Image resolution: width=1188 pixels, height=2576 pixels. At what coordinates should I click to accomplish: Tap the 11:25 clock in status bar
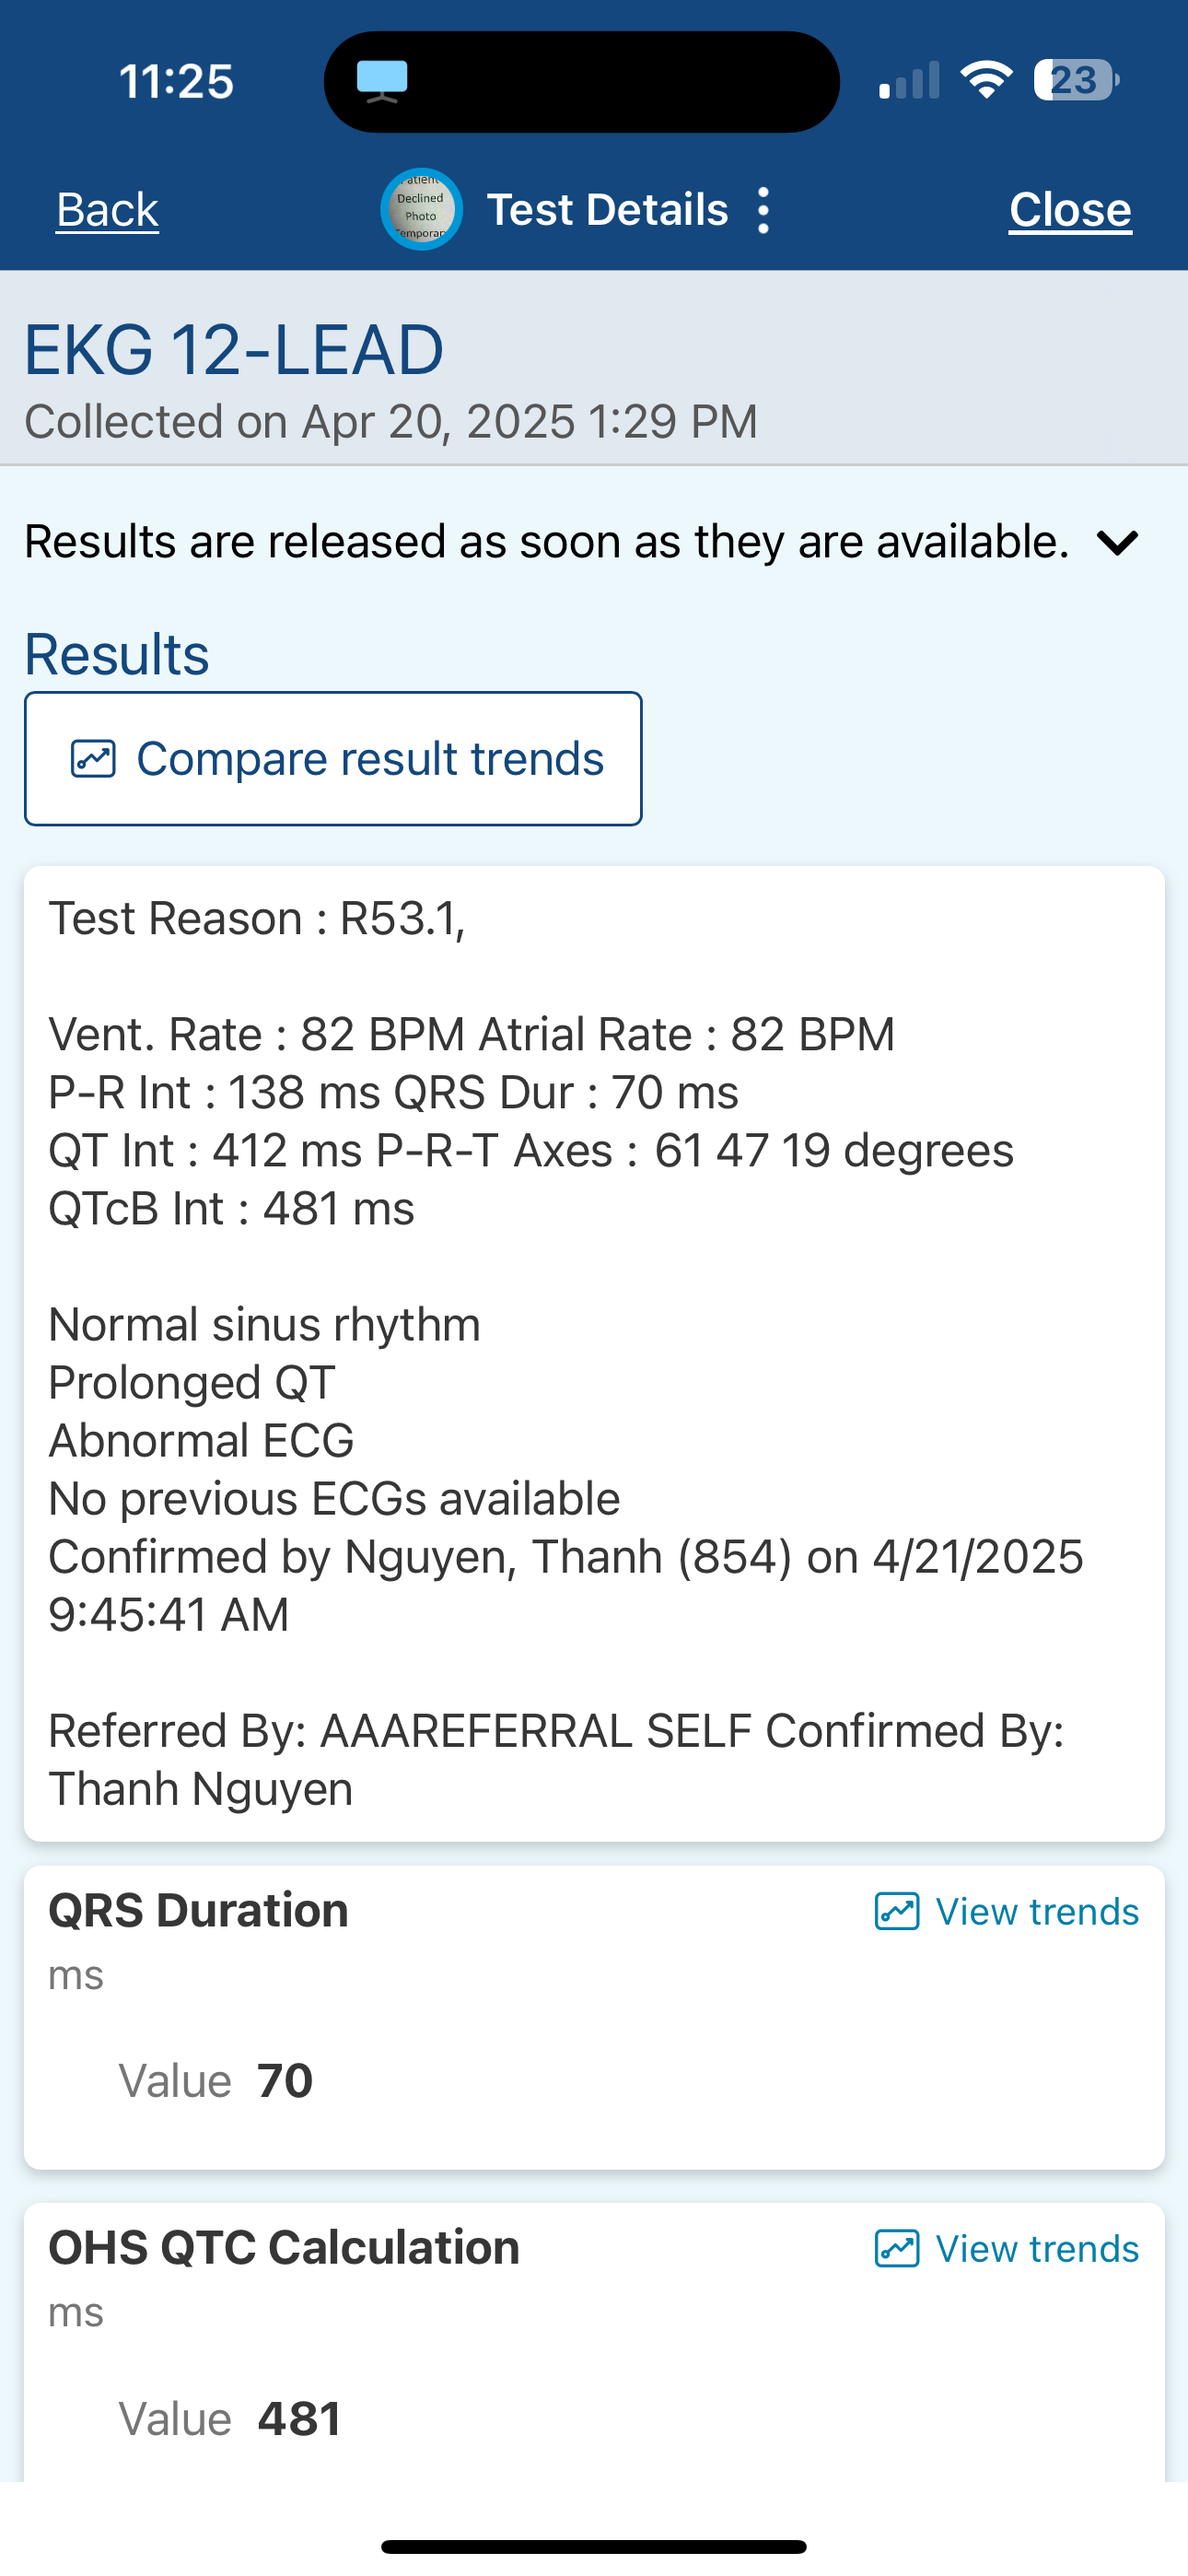(176, 82)
